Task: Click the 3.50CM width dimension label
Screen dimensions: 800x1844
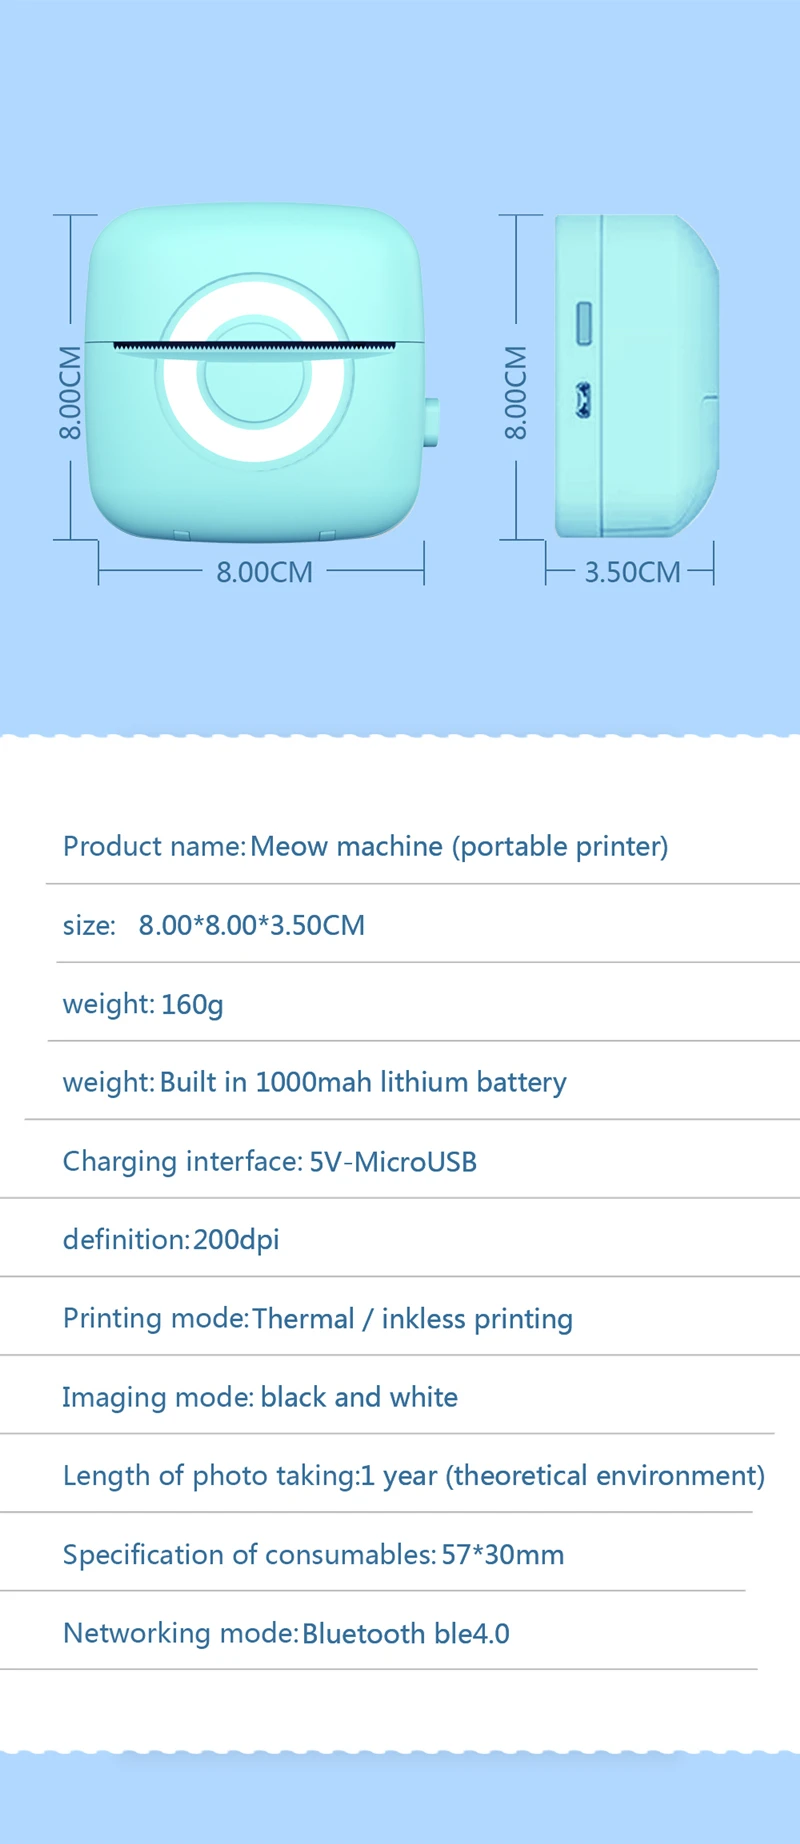Action: pos(632,572)
